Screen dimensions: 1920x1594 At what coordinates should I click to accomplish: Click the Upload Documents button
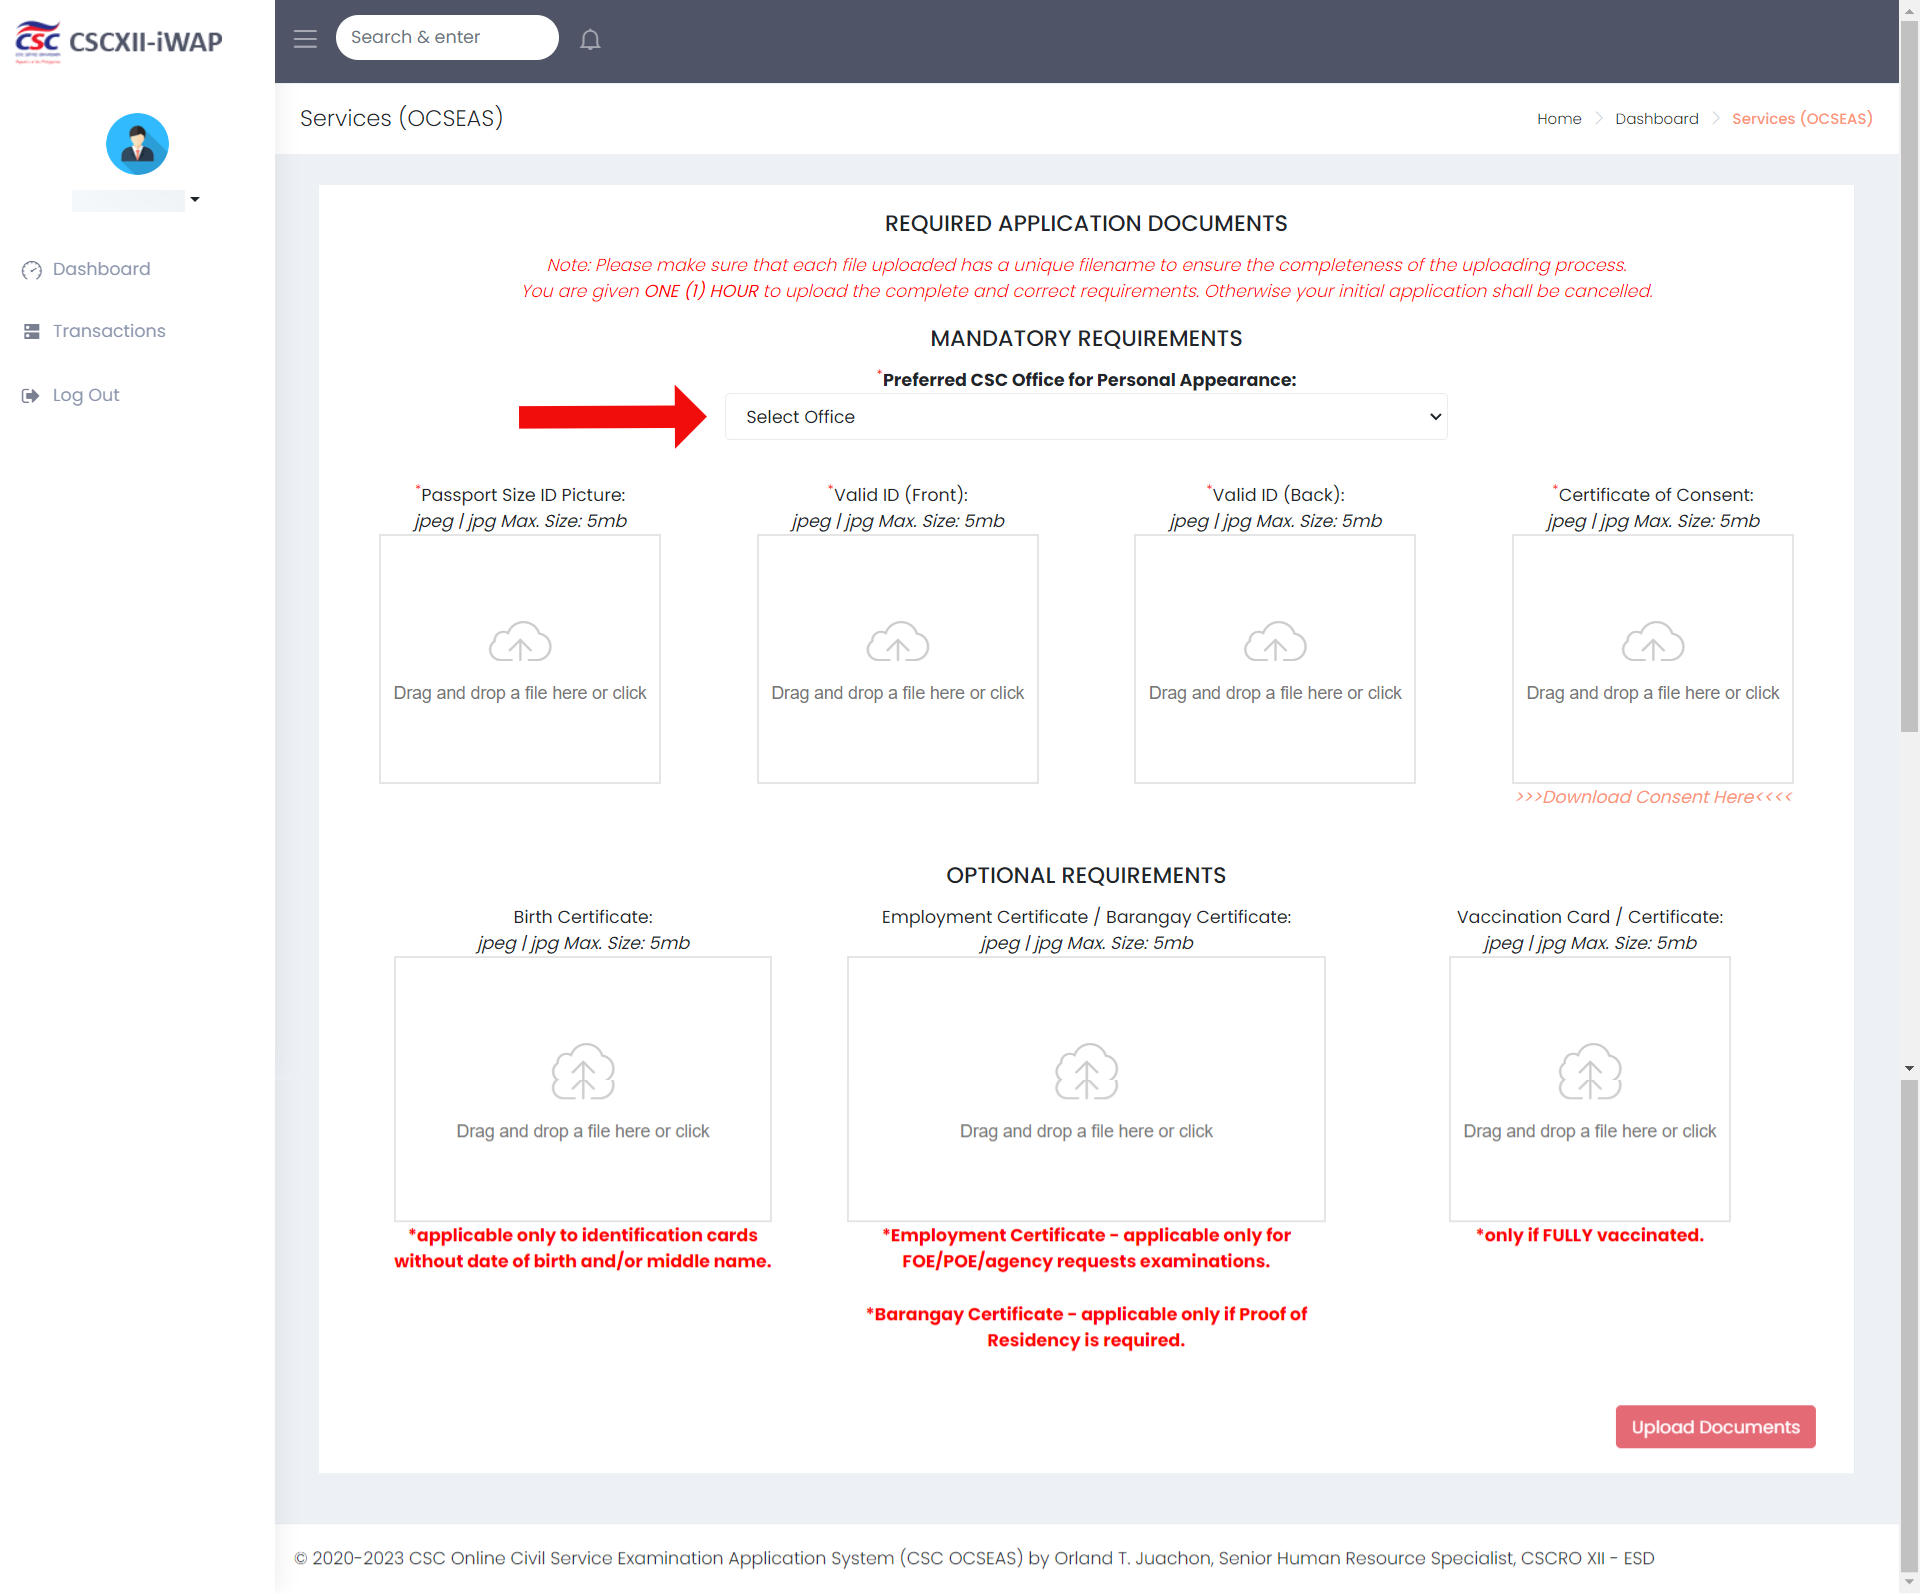point(1715,1427)
